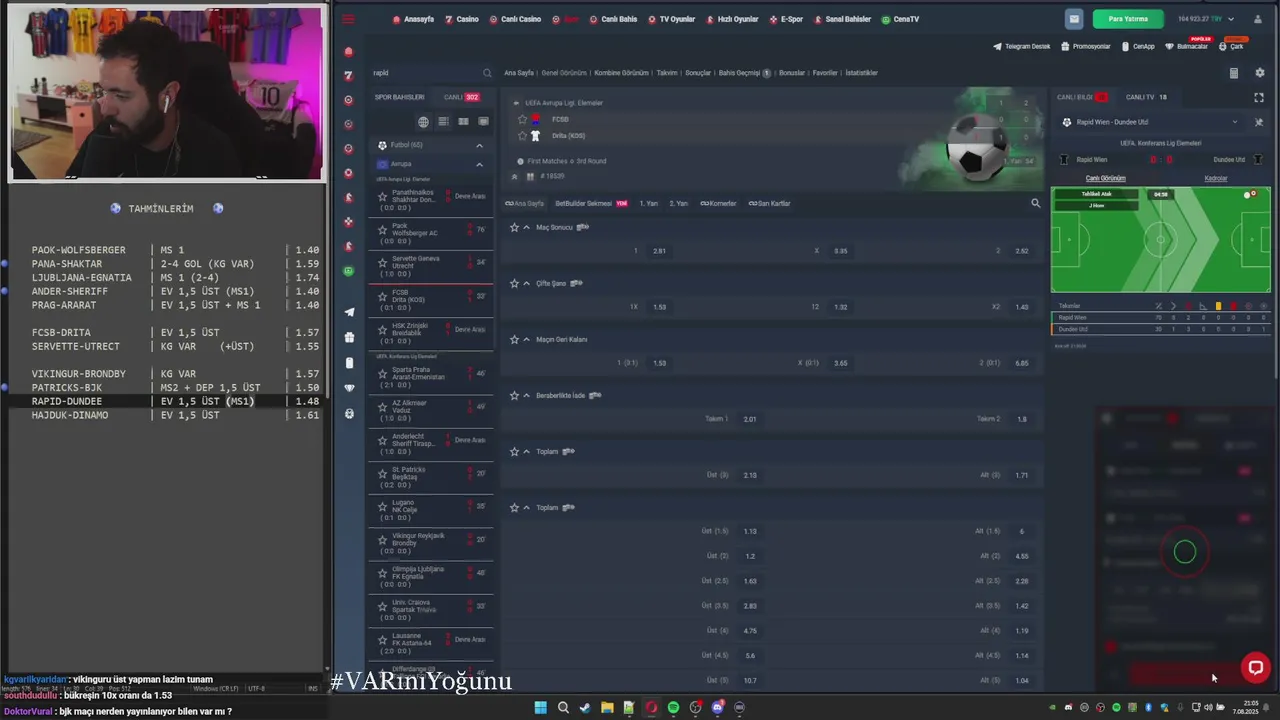Image resolution: width=1280 pixels, height=720 pixels.
Task: Collapse the first Toplam market
Action: 526,451
